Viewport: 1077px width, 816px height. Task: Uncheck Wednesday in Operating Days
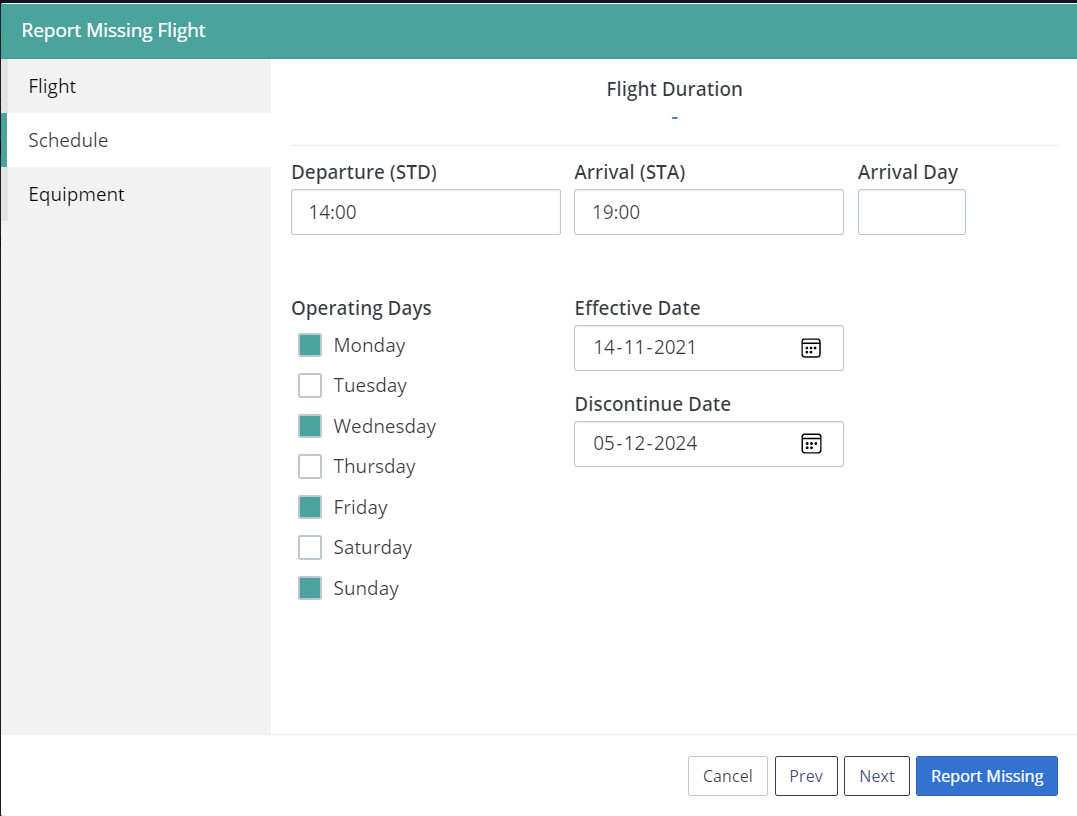[310, 425]
